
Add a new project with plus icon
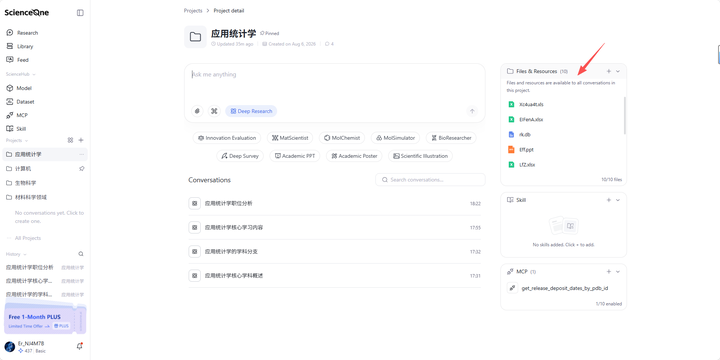tap(81, 140)
